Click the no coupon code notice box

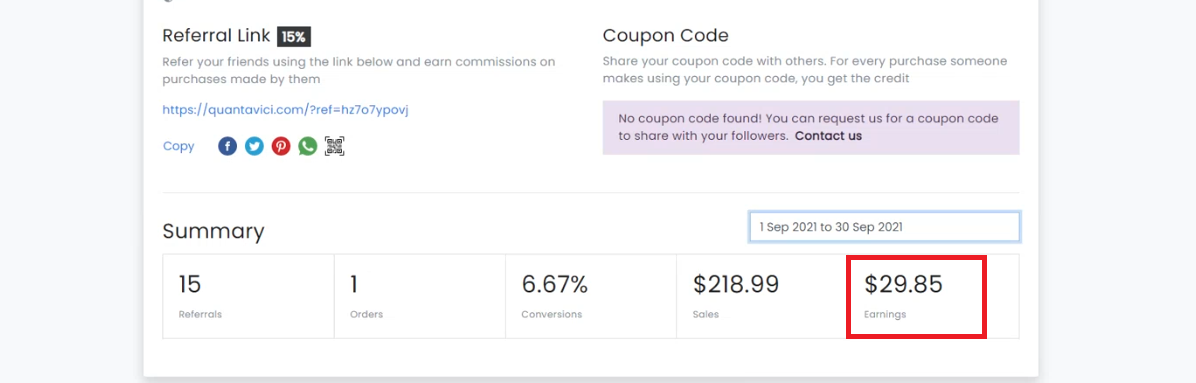point(811,127)
